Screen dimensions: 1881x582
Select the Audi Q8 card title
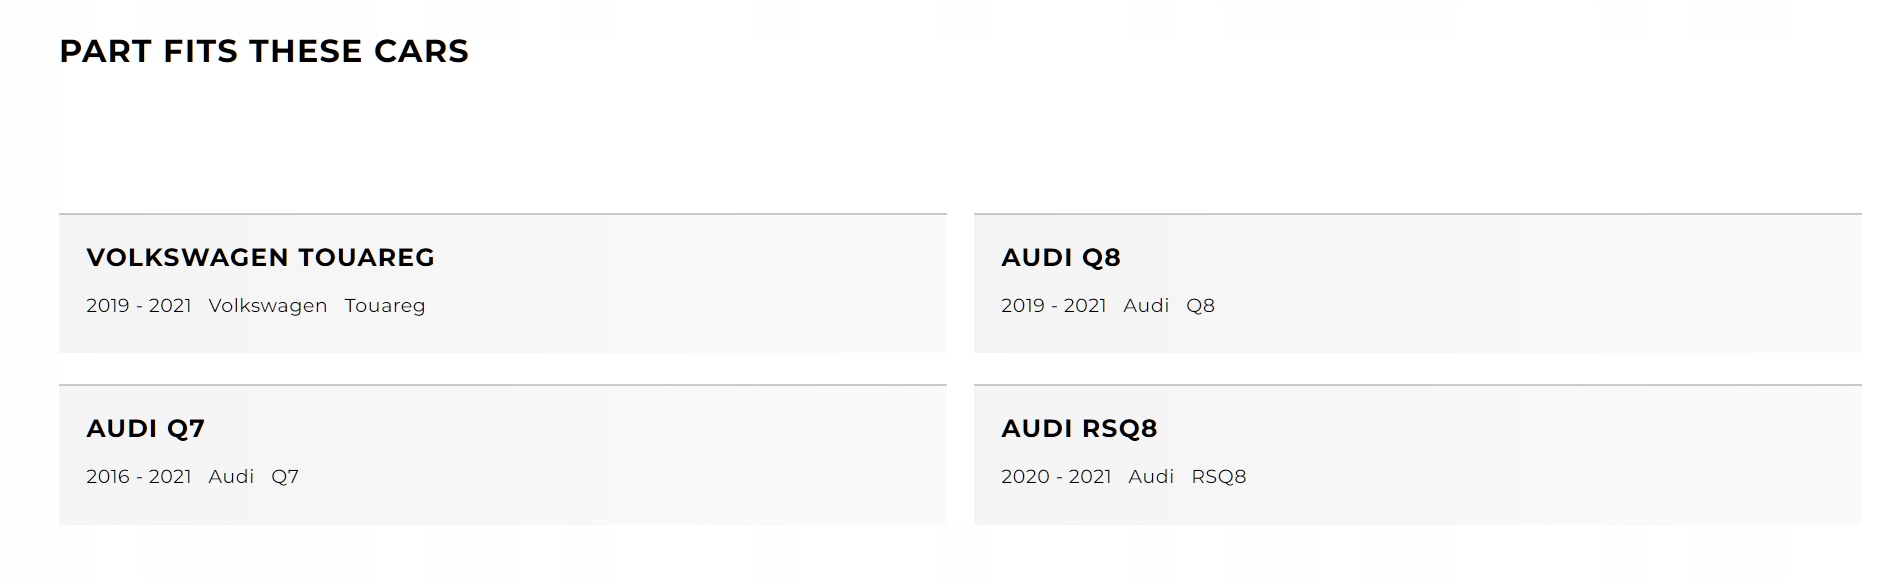1060,258
